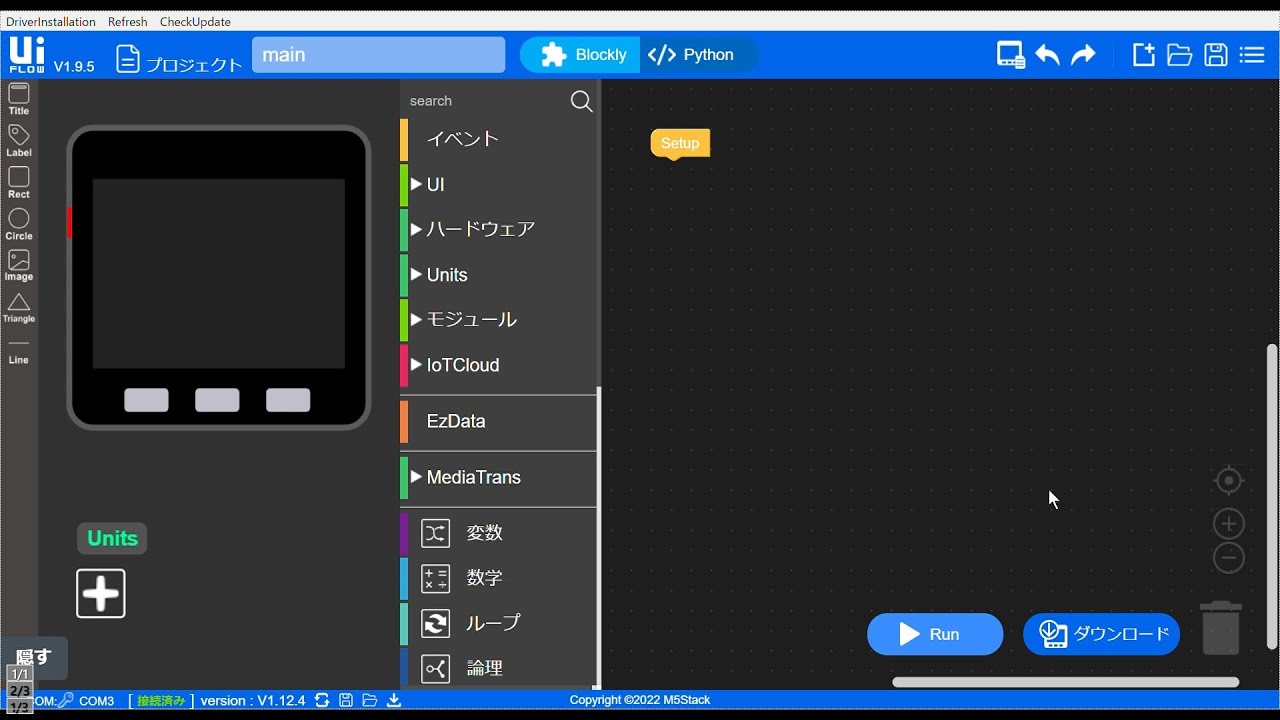The height and width of the screenshot is (720, 1280).
Task: Expand the IoTCloud block category
Action: tap(499, 365)
